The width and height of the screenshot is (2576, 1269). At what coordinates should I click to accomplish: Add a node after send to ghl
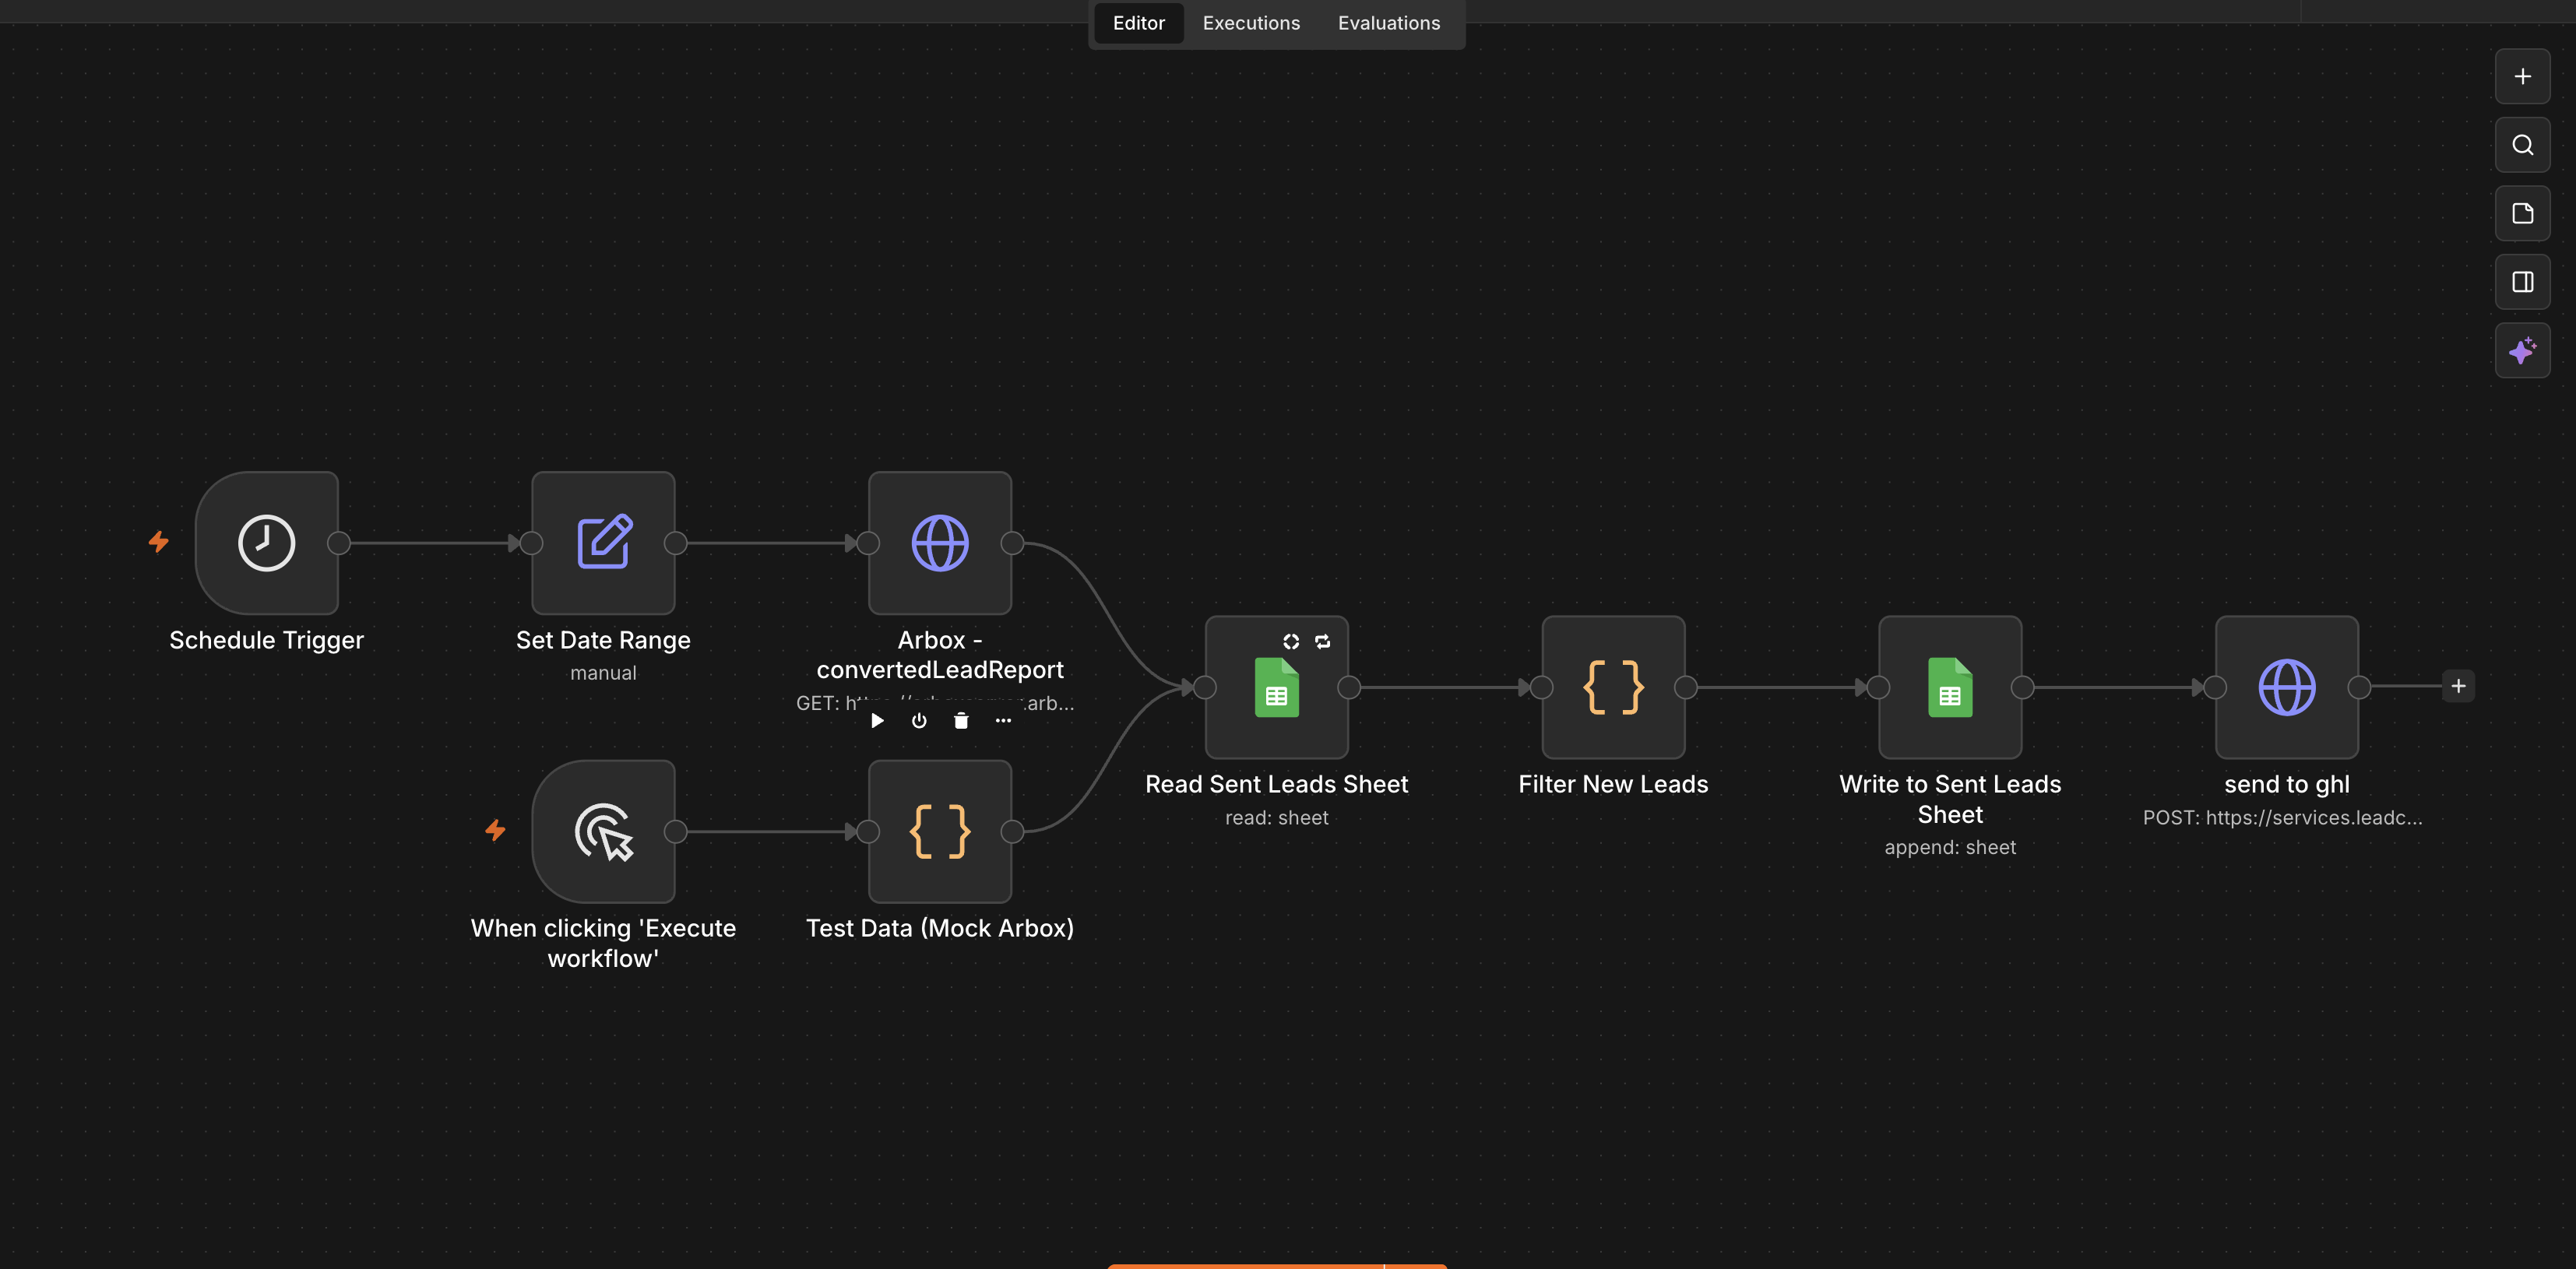(2458, 686)
